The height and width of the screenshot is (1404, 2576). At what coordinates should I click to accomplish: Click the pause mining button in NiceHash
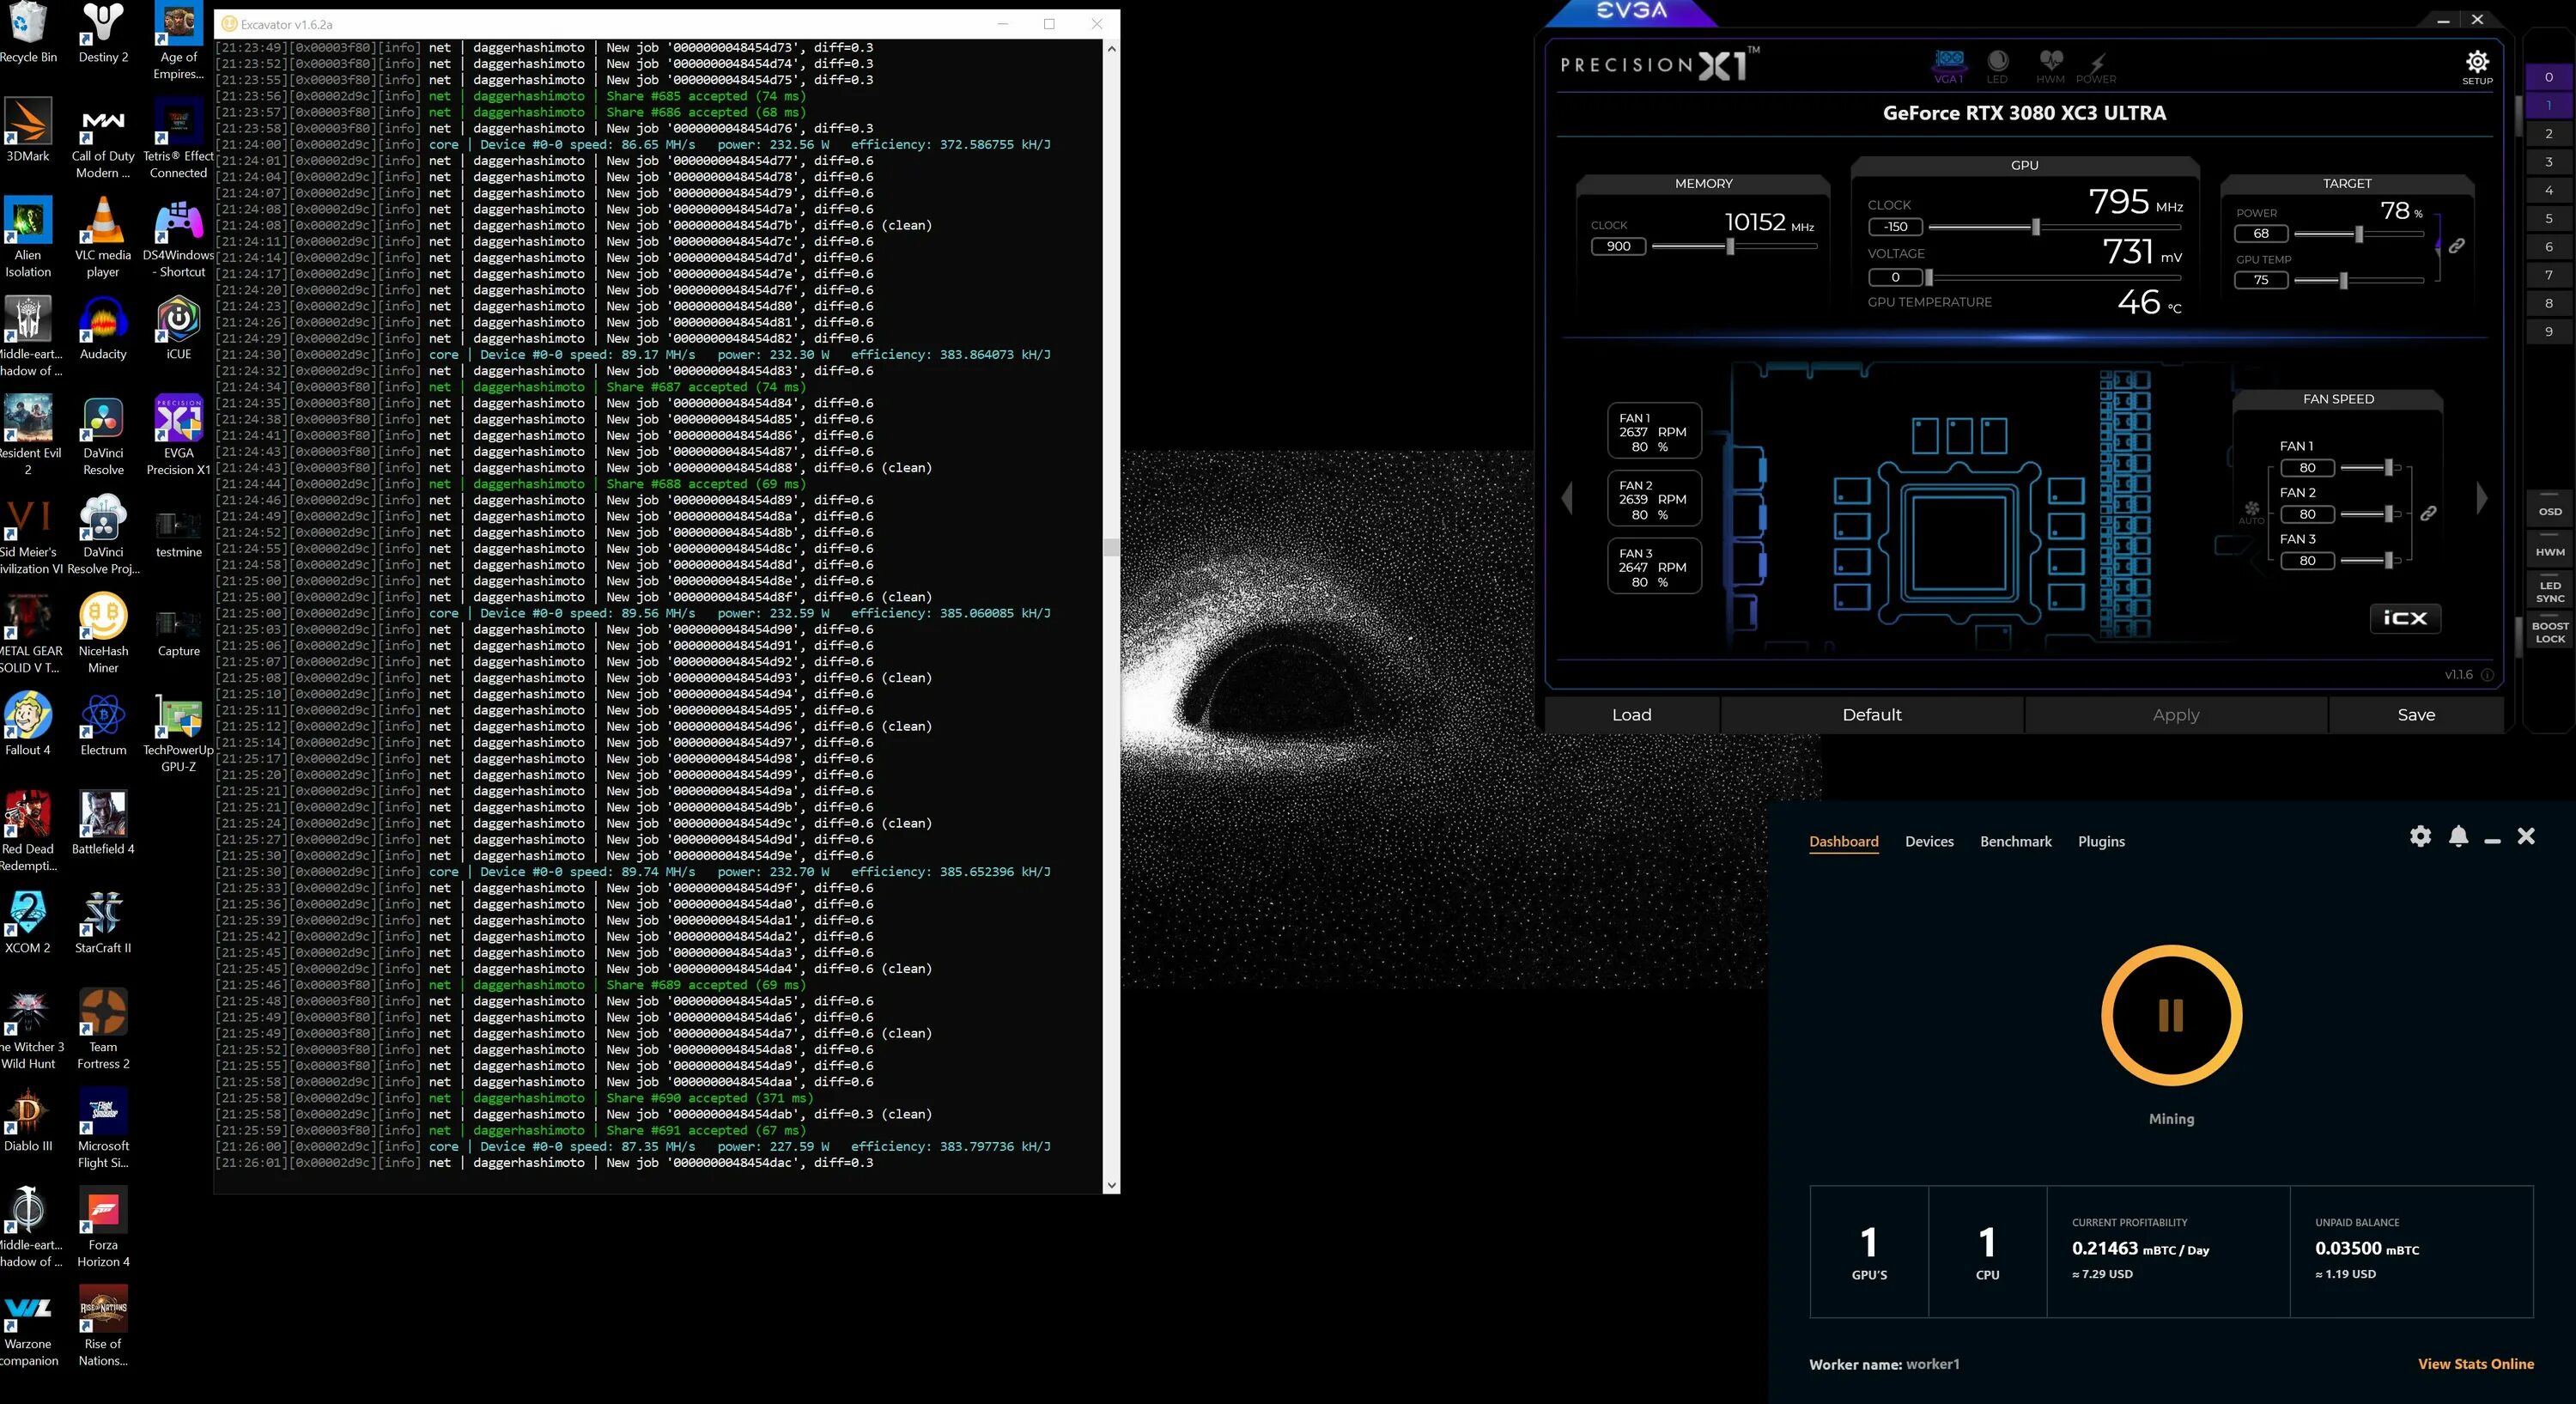(2172, 1015)
